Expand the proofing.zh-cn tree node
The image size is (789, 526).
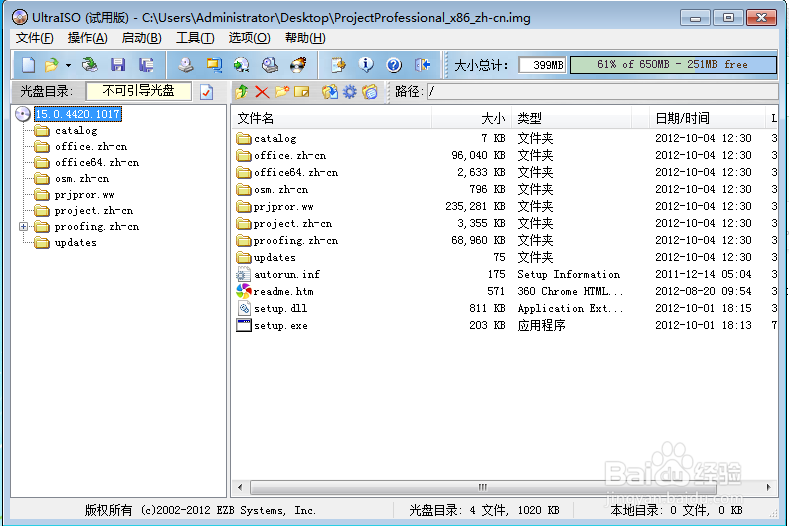[23, 227]
